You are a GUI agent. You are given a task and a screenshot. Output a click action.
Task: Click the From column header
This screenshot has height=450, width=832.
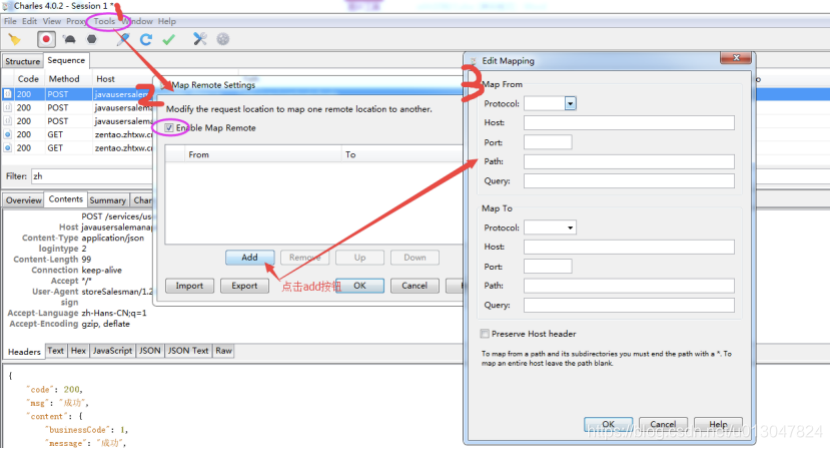tap(198, 154)
